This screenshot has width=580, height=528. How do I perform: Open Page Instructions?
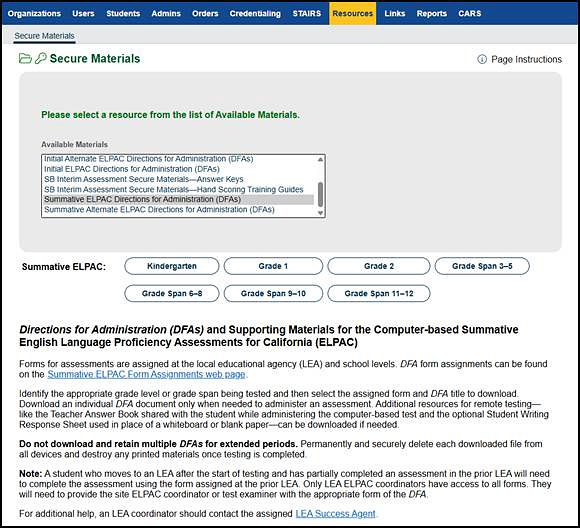[526, 59]
